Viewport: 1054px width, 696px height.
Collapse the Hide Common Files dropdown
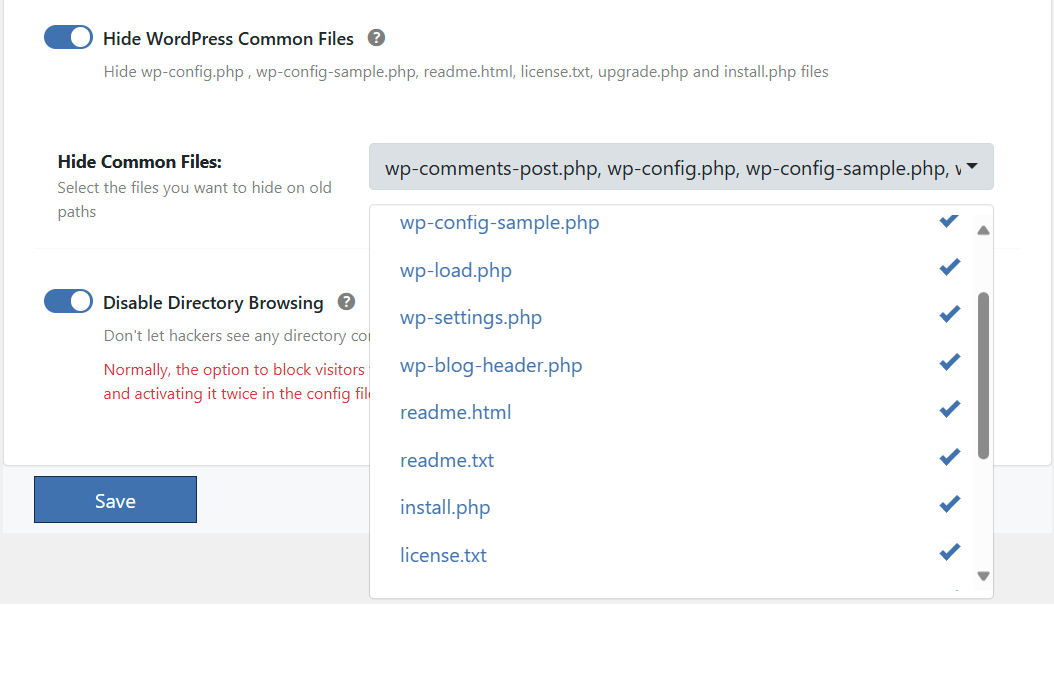[x=680, y=167]
